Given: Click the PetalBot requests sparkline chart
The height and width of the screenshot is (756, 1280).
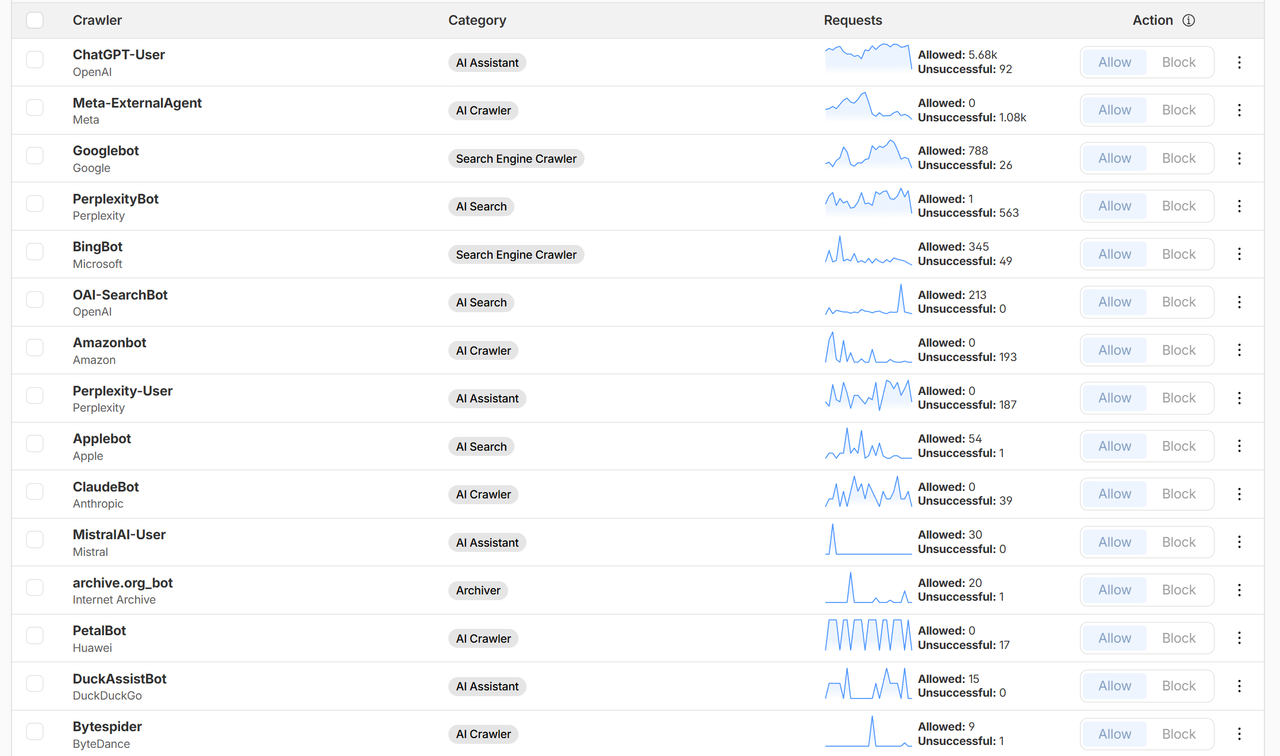Looking at the screenshot, I should pos(868,634).
